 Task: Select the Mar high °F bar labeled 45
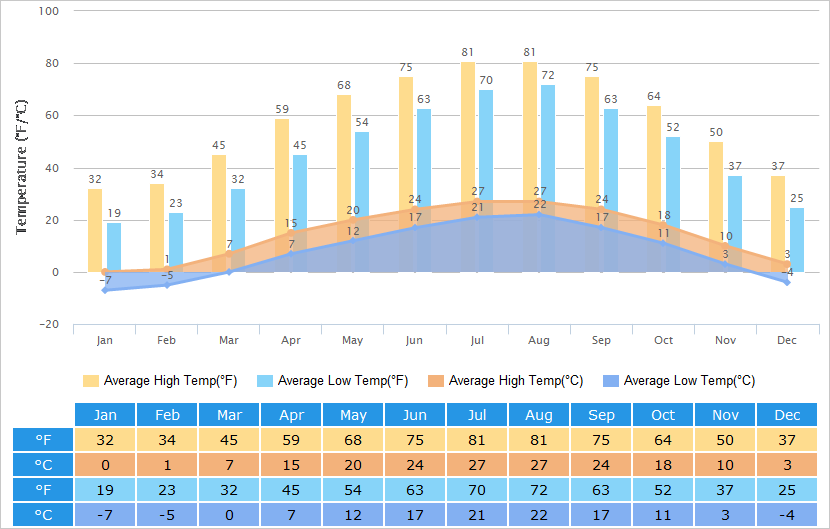tap(219, 213)
